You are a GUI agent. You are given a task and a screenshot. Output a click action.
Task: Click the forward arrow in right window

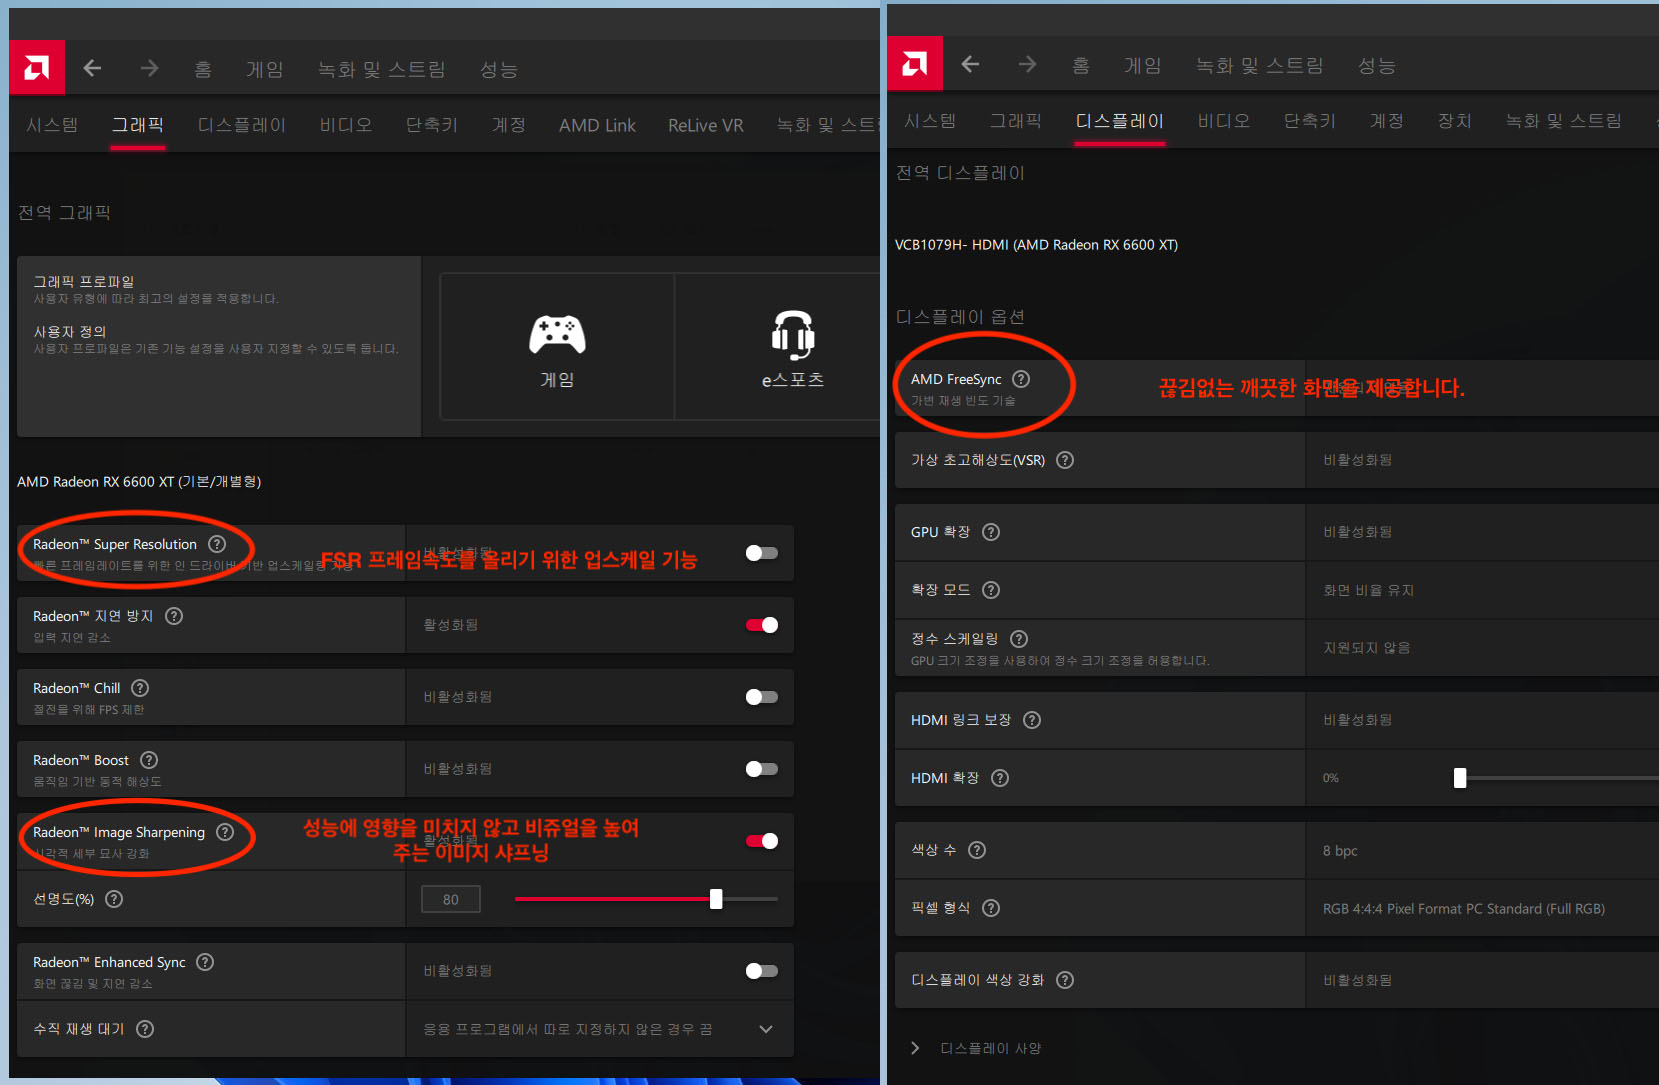click(x=1027, y=64)
